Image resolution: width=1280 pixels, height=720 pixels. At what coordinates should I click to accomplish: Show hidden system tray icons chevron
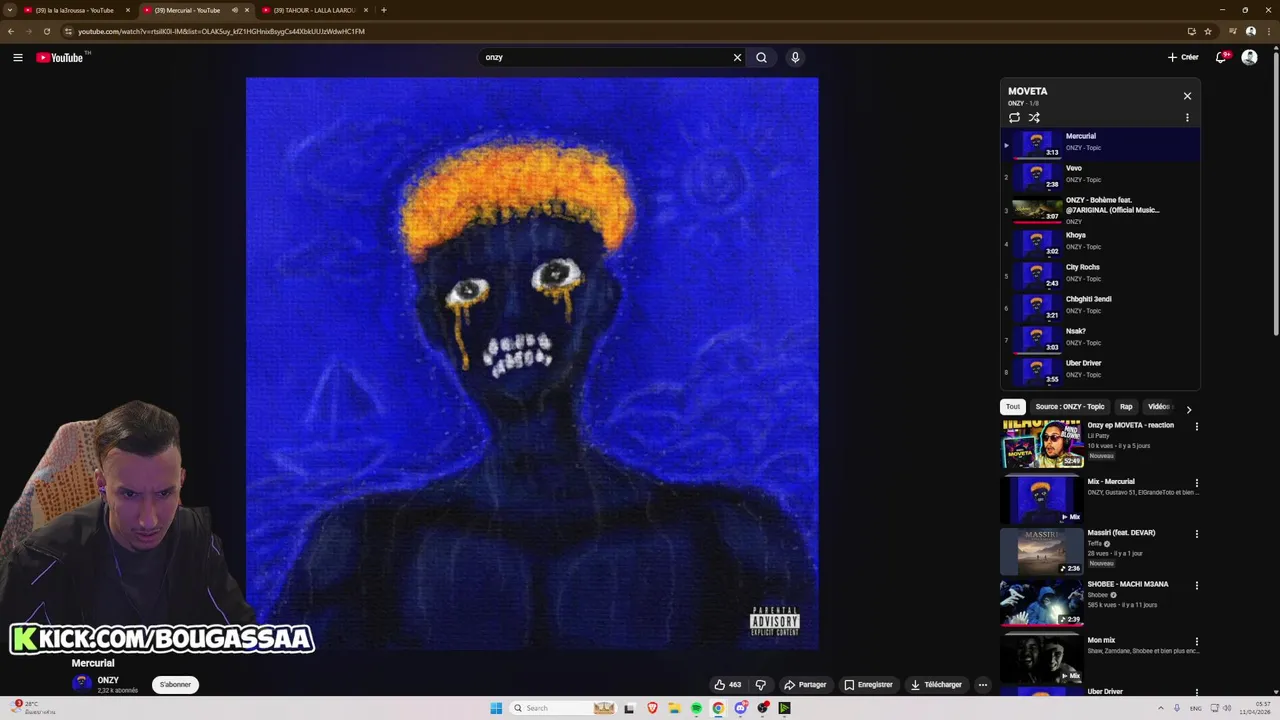(x=1161, y=708)
